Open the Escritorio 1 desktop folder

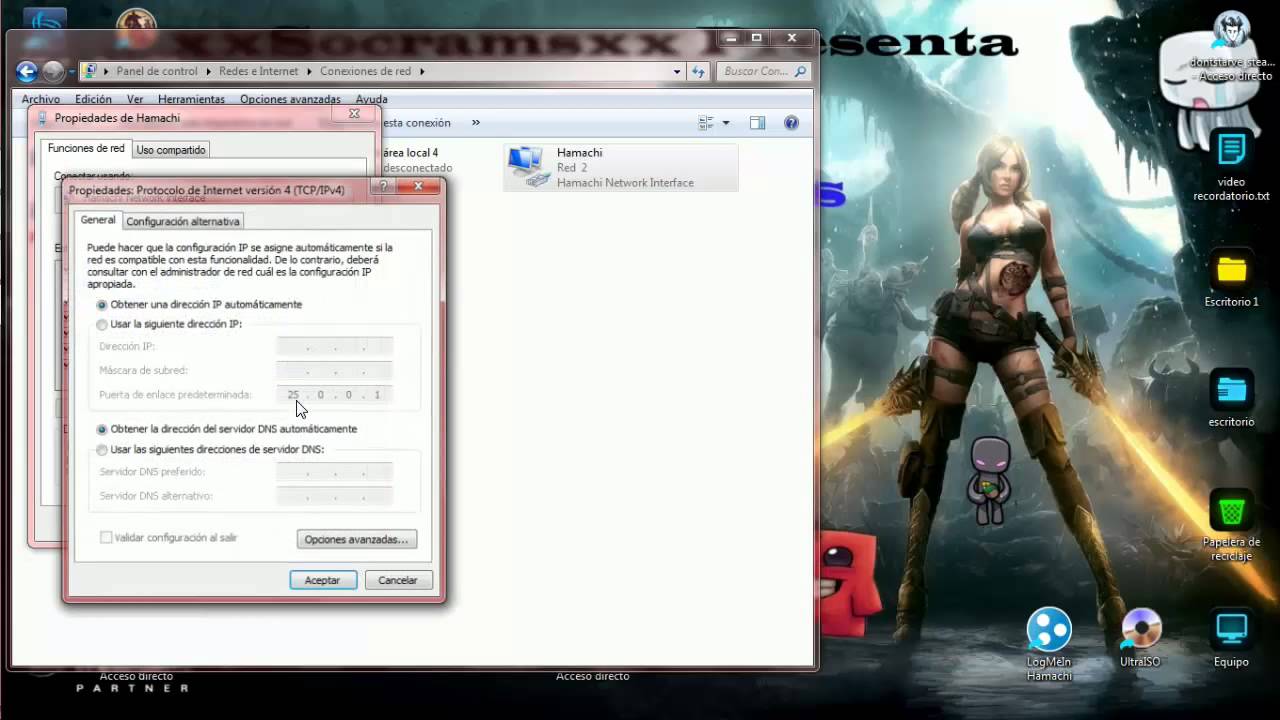pyautogui.click(x=1231, y=278)
